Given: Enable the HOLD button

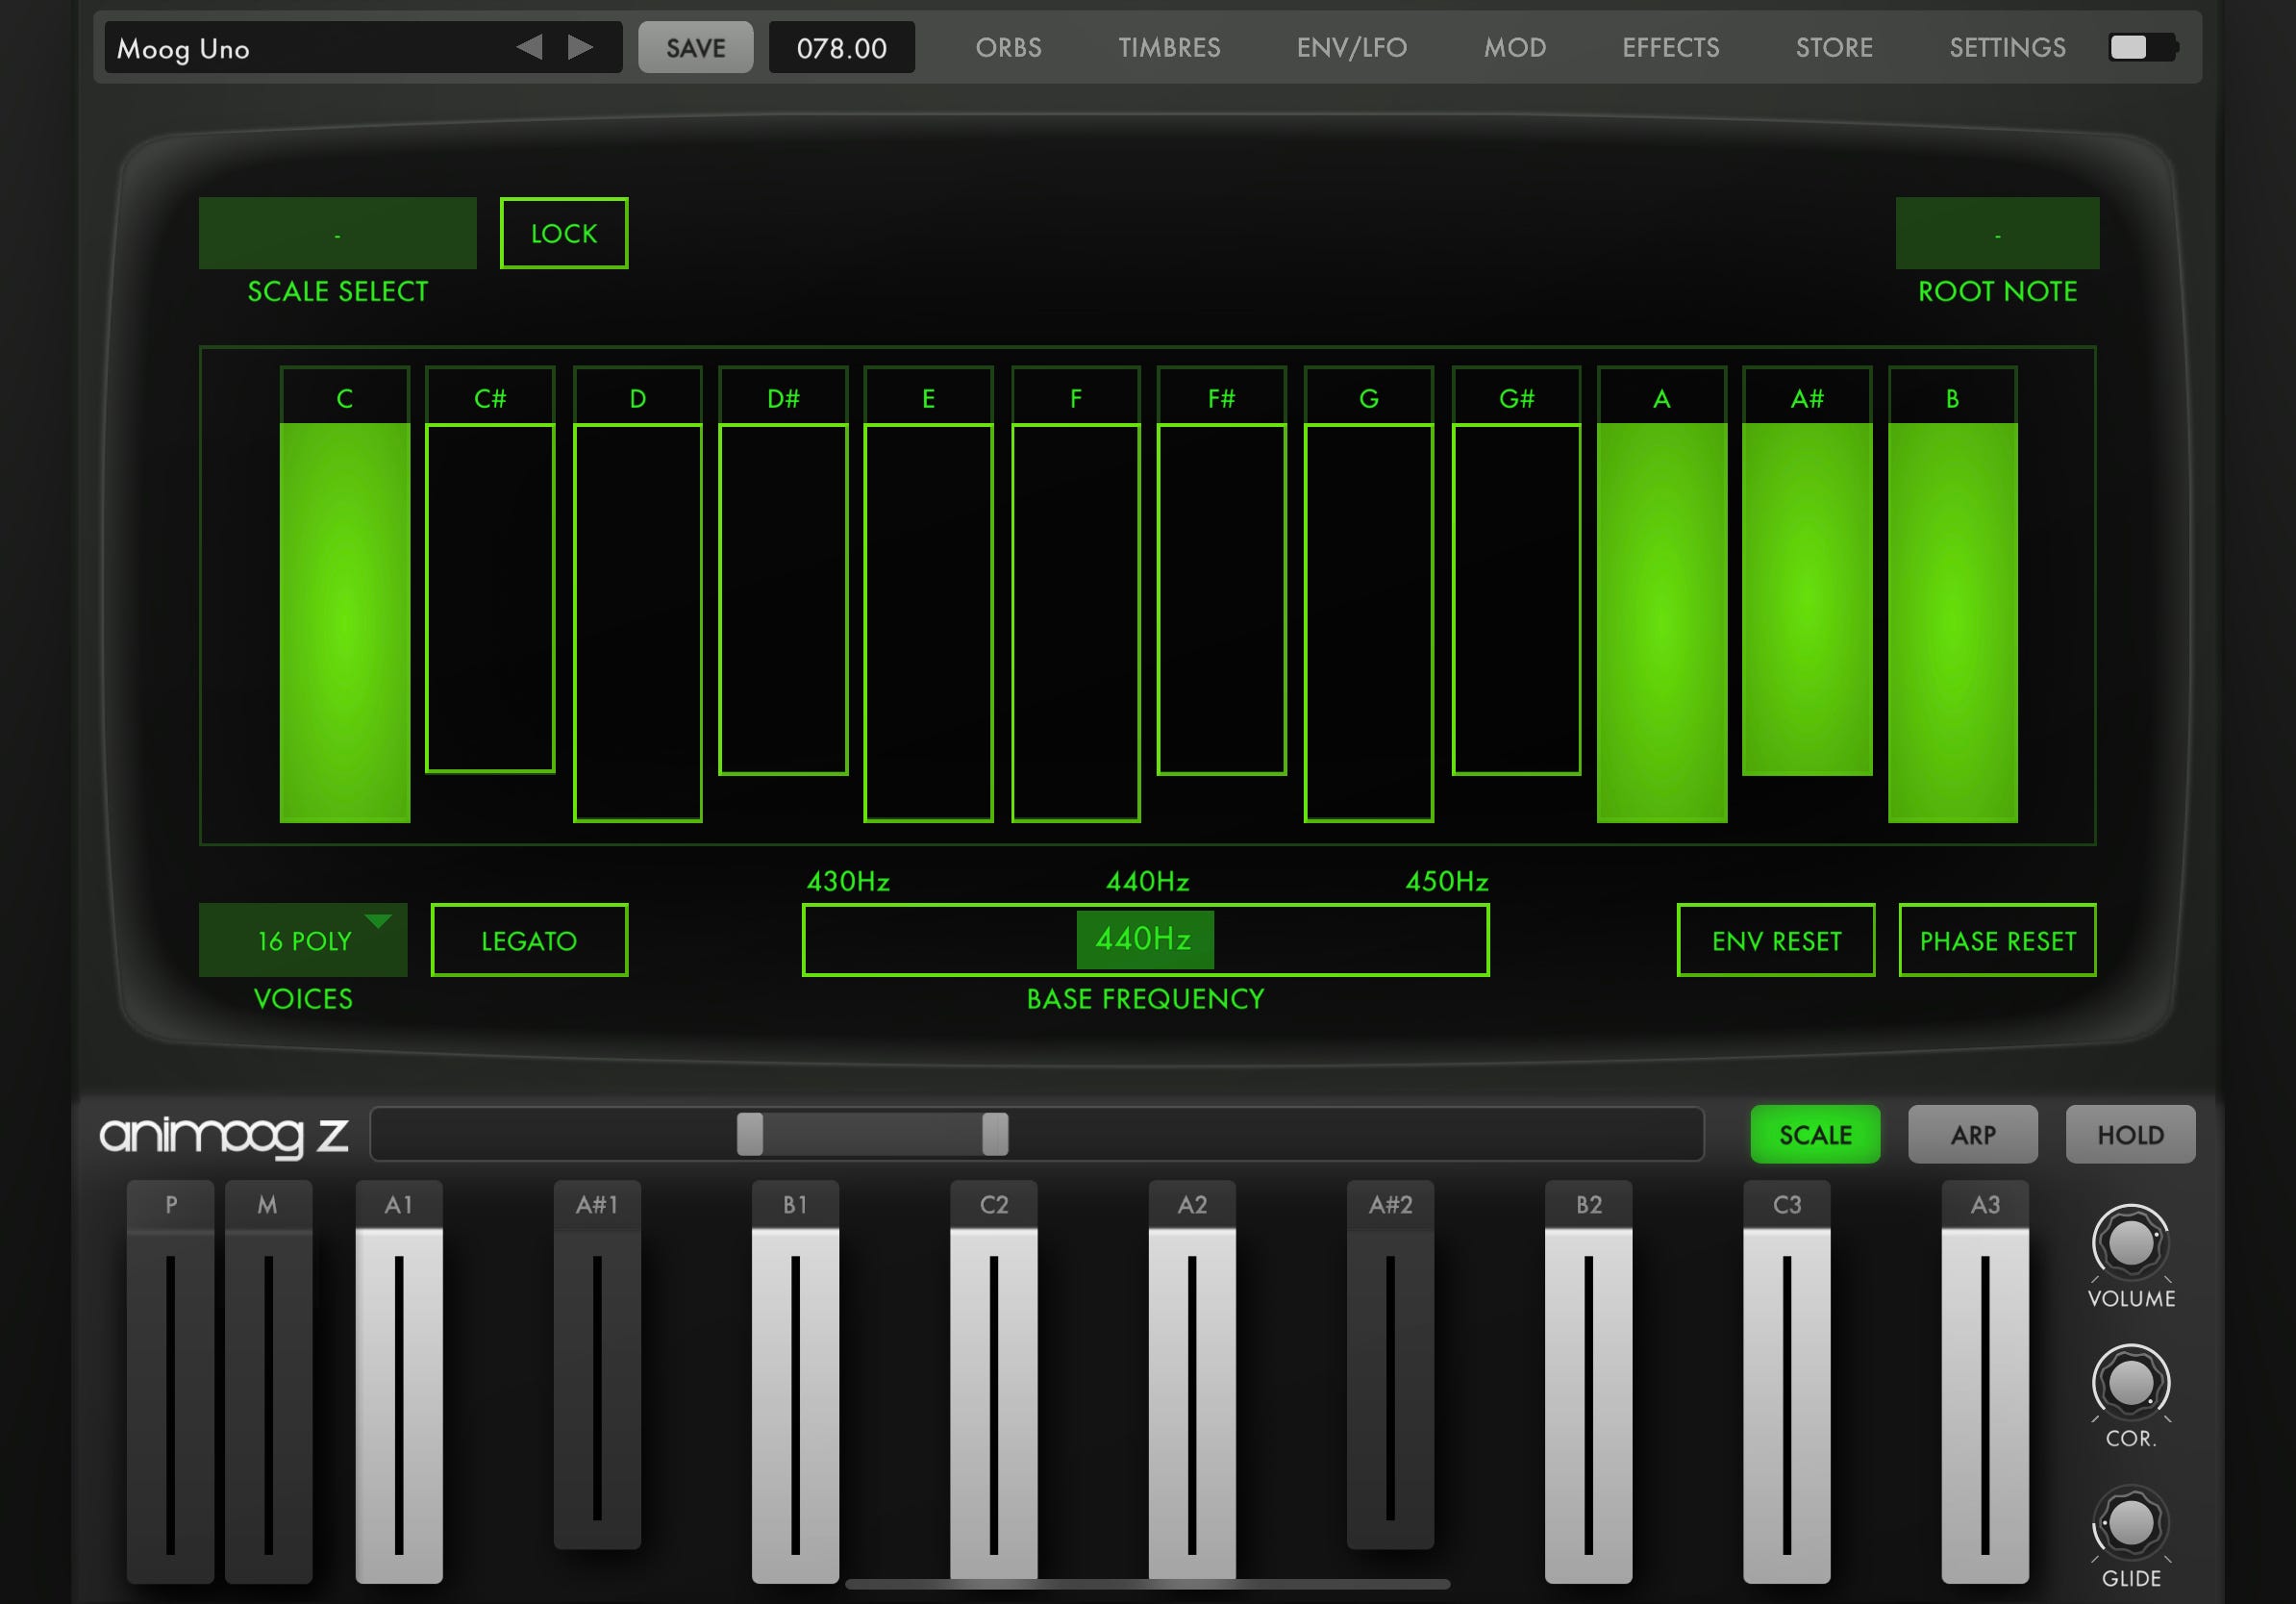Looking at the screenshot, I should pos(2130,1134).
